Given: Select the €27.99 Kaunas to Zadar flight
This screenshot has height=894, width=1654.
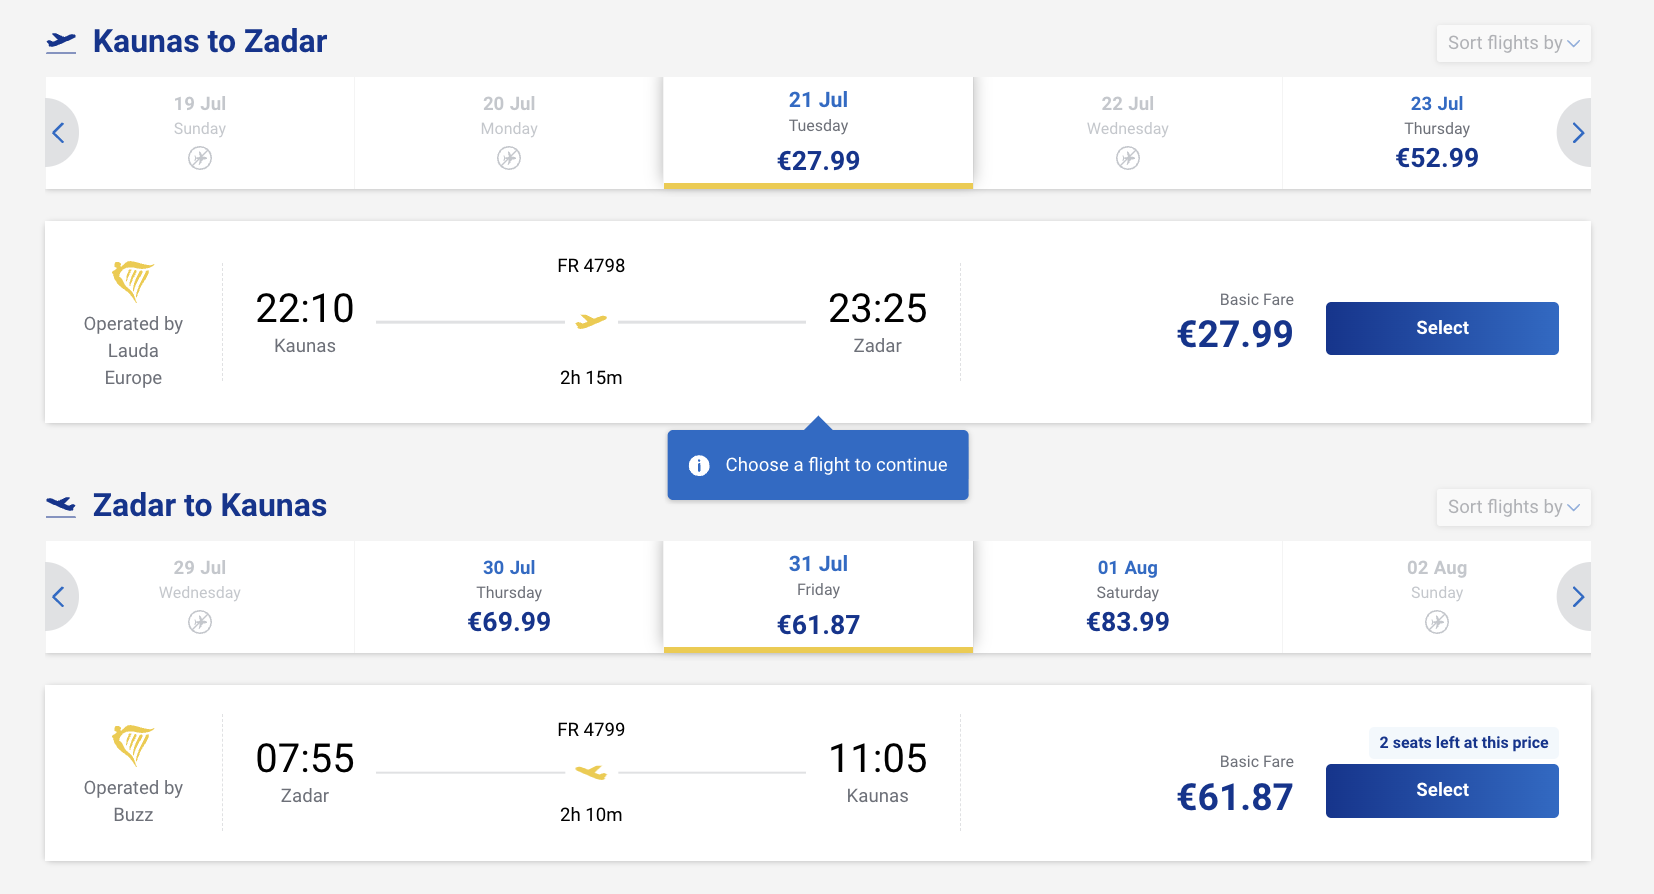Looking at the screenshot, I should point(1441,328).
